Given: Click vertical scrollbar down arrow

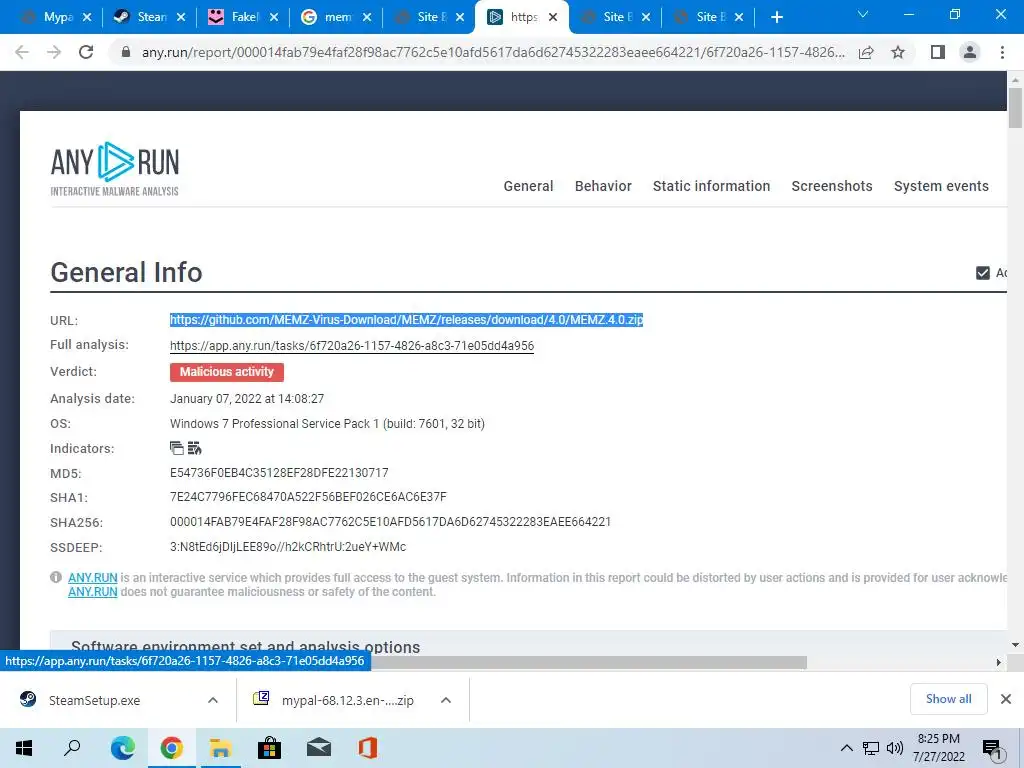Looking at the screenshot, I should click(1015, 645).
